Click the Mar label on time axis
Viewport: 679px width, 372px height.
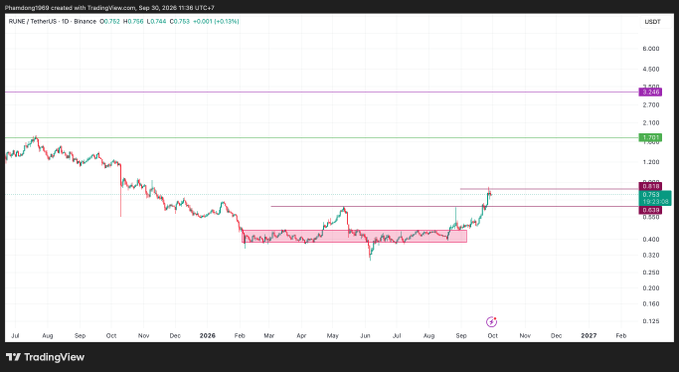(269, 336)
